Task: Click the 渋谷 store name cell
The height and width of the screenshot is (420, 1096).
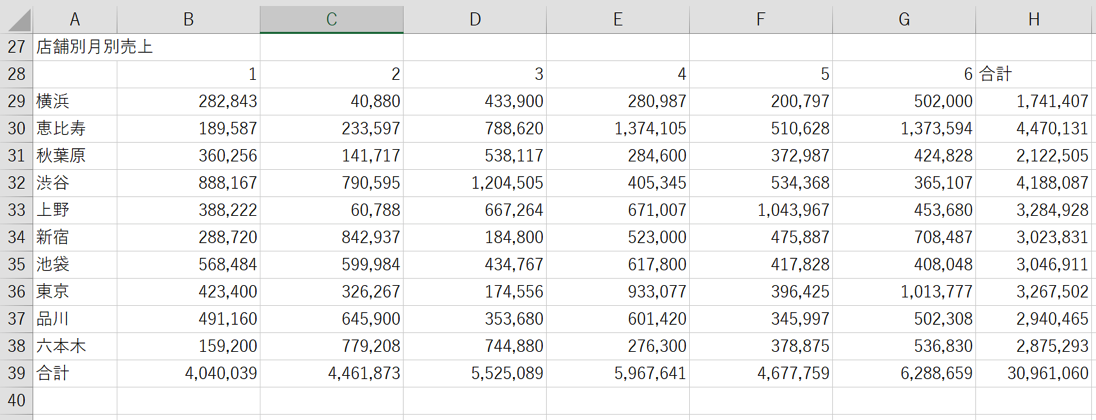Action: click(75, 183)
